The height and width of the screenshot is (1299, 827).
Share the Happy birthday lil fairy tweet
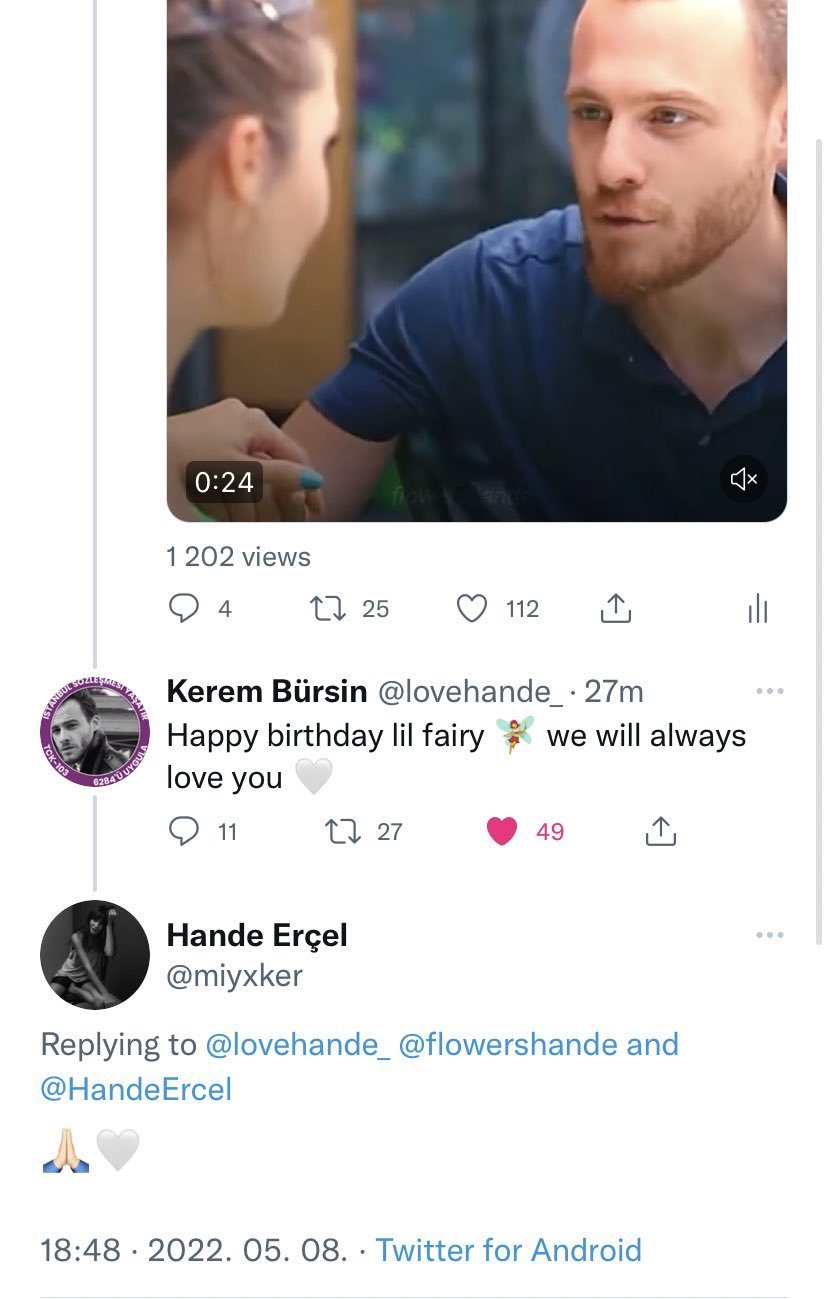pos(660,831)
